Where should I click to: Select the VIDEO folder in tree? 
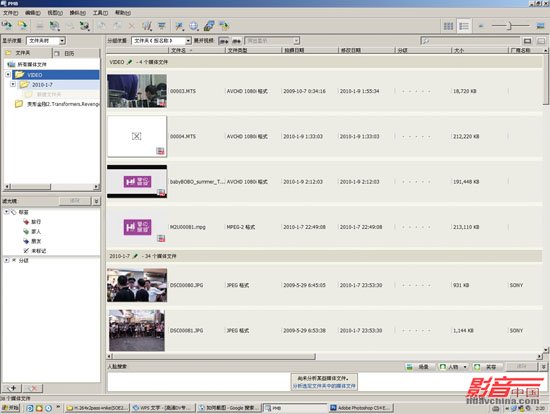[56, 75]
